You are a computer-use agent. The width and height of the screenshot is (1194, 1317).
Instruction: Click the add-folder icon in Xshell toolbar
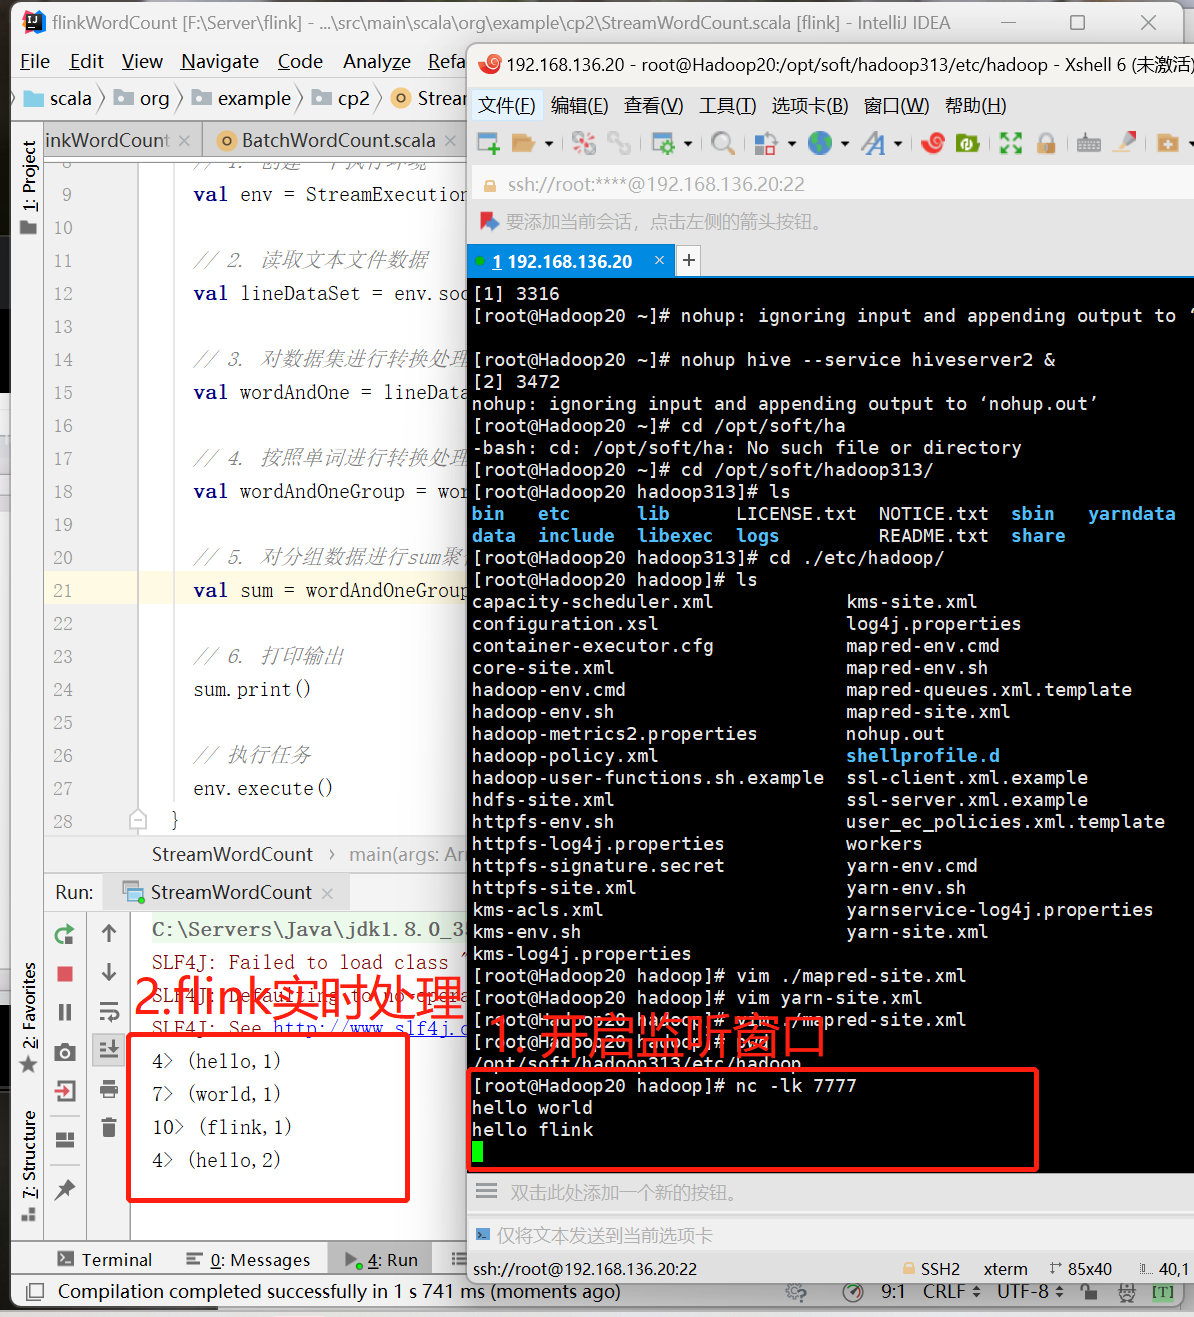pos(1167,144)
